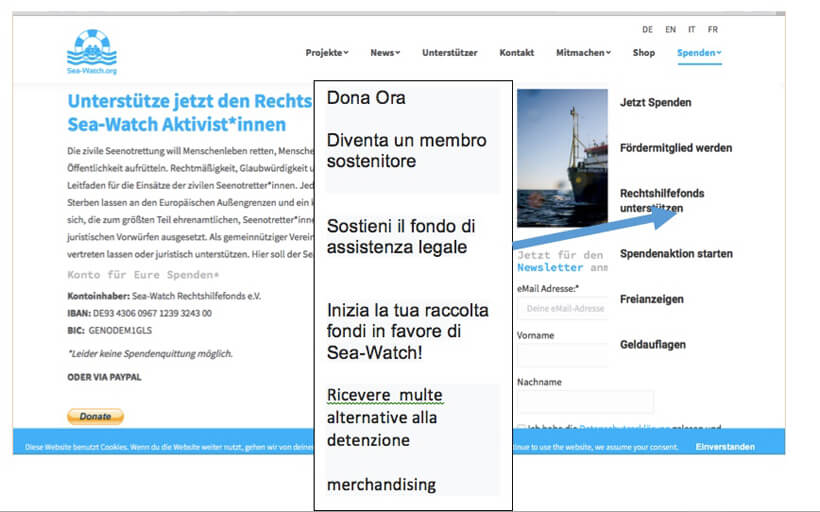Click the Kontoinhaber Sea-Watch Rechtshilfefonds line
The image size is (820, 512).
164,296
